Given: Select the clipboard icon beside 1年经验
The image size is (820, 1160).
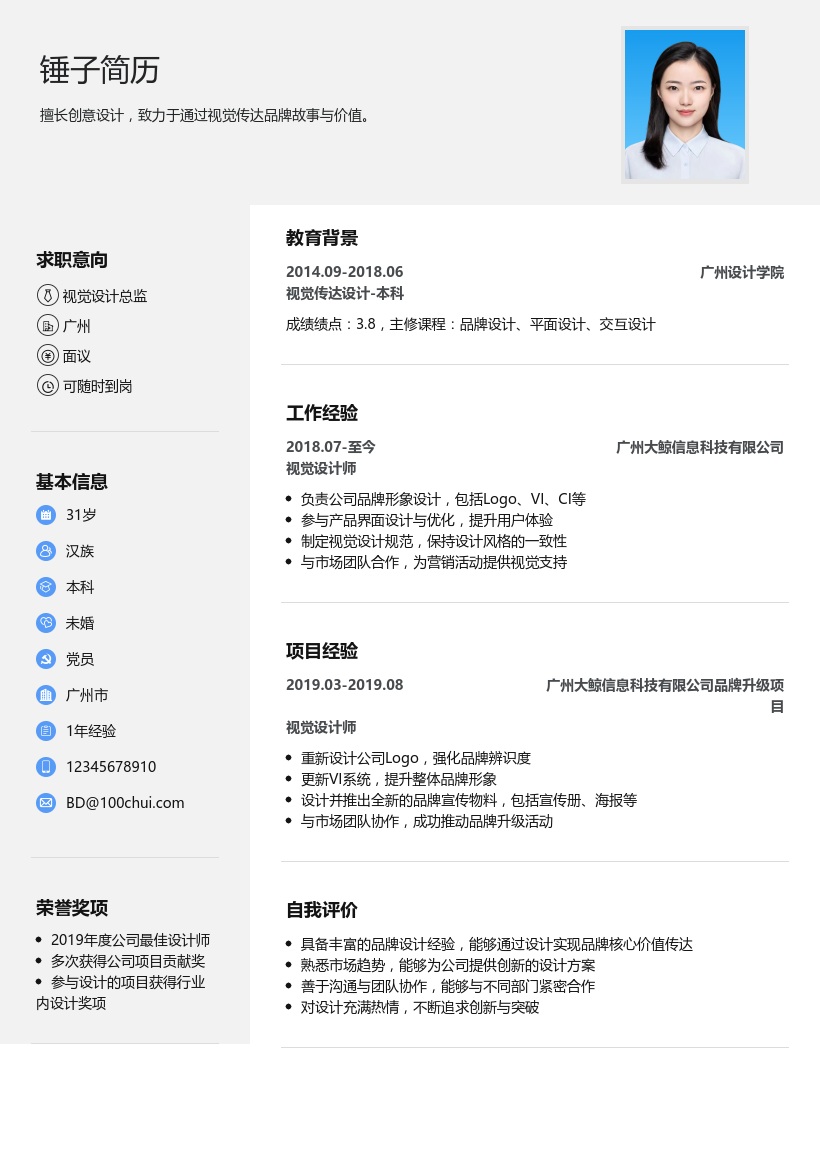Looking at the screenshot, I should (46, 730).
